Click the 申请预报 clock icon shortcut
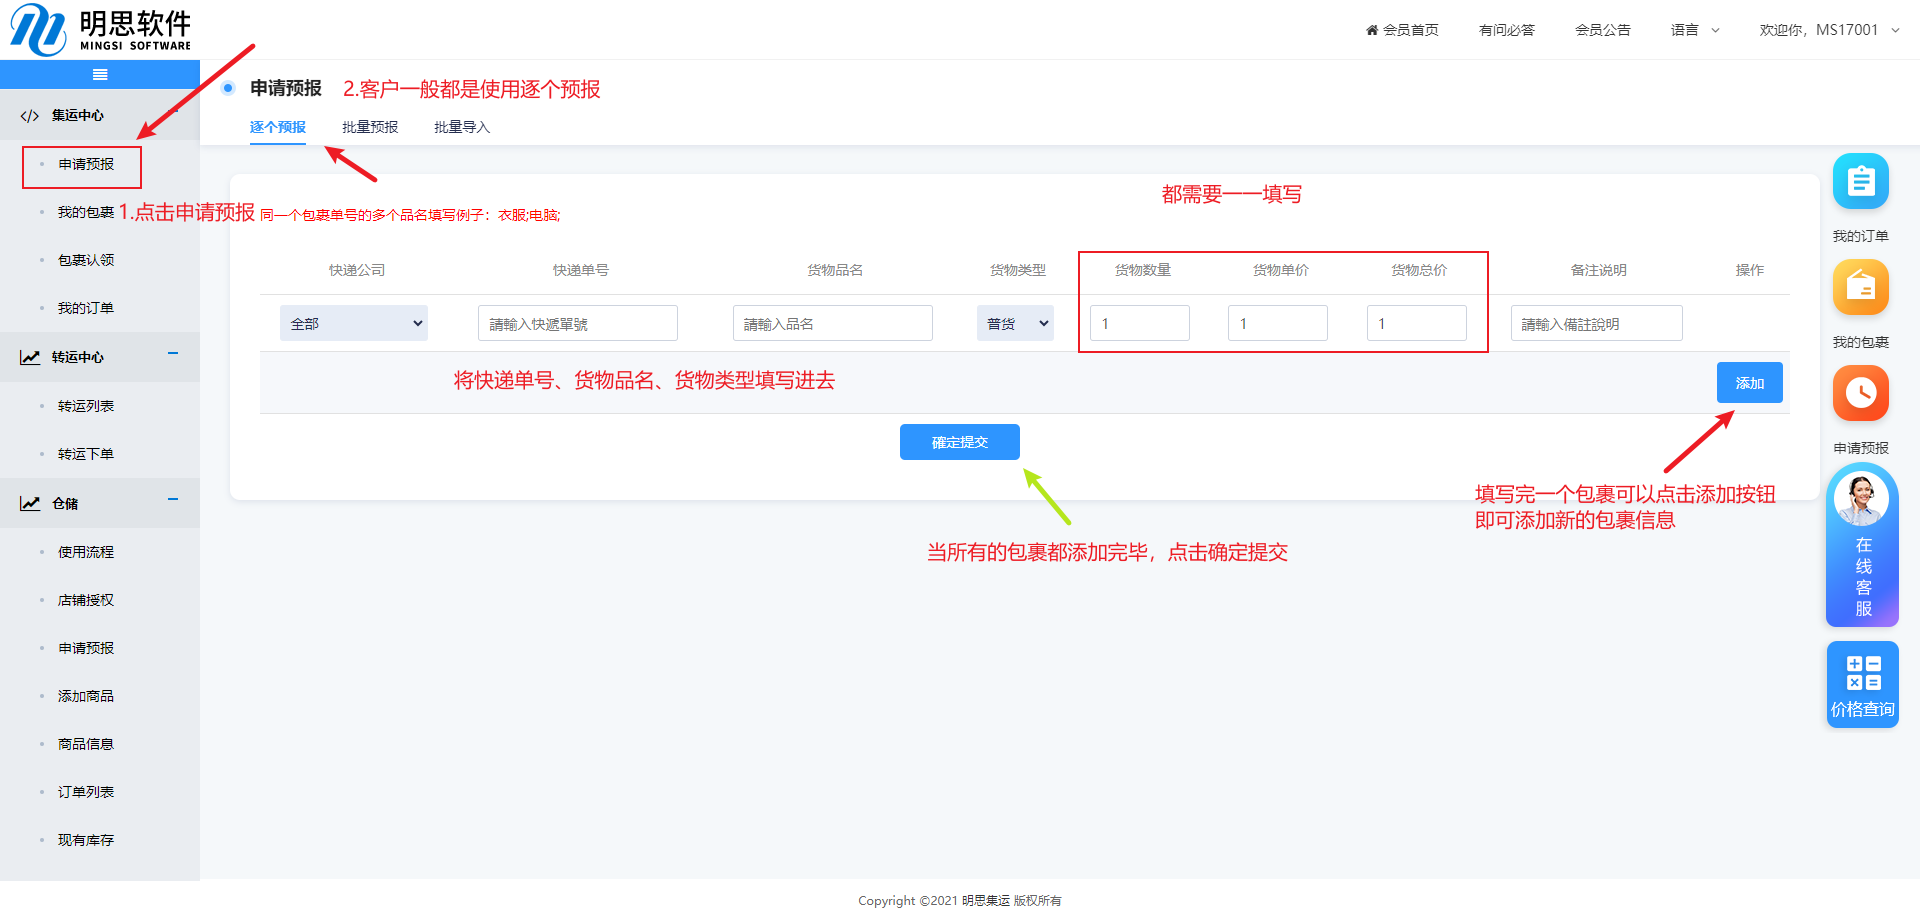The width and height of the screenshot is (1920, 919). [1860, 393]
